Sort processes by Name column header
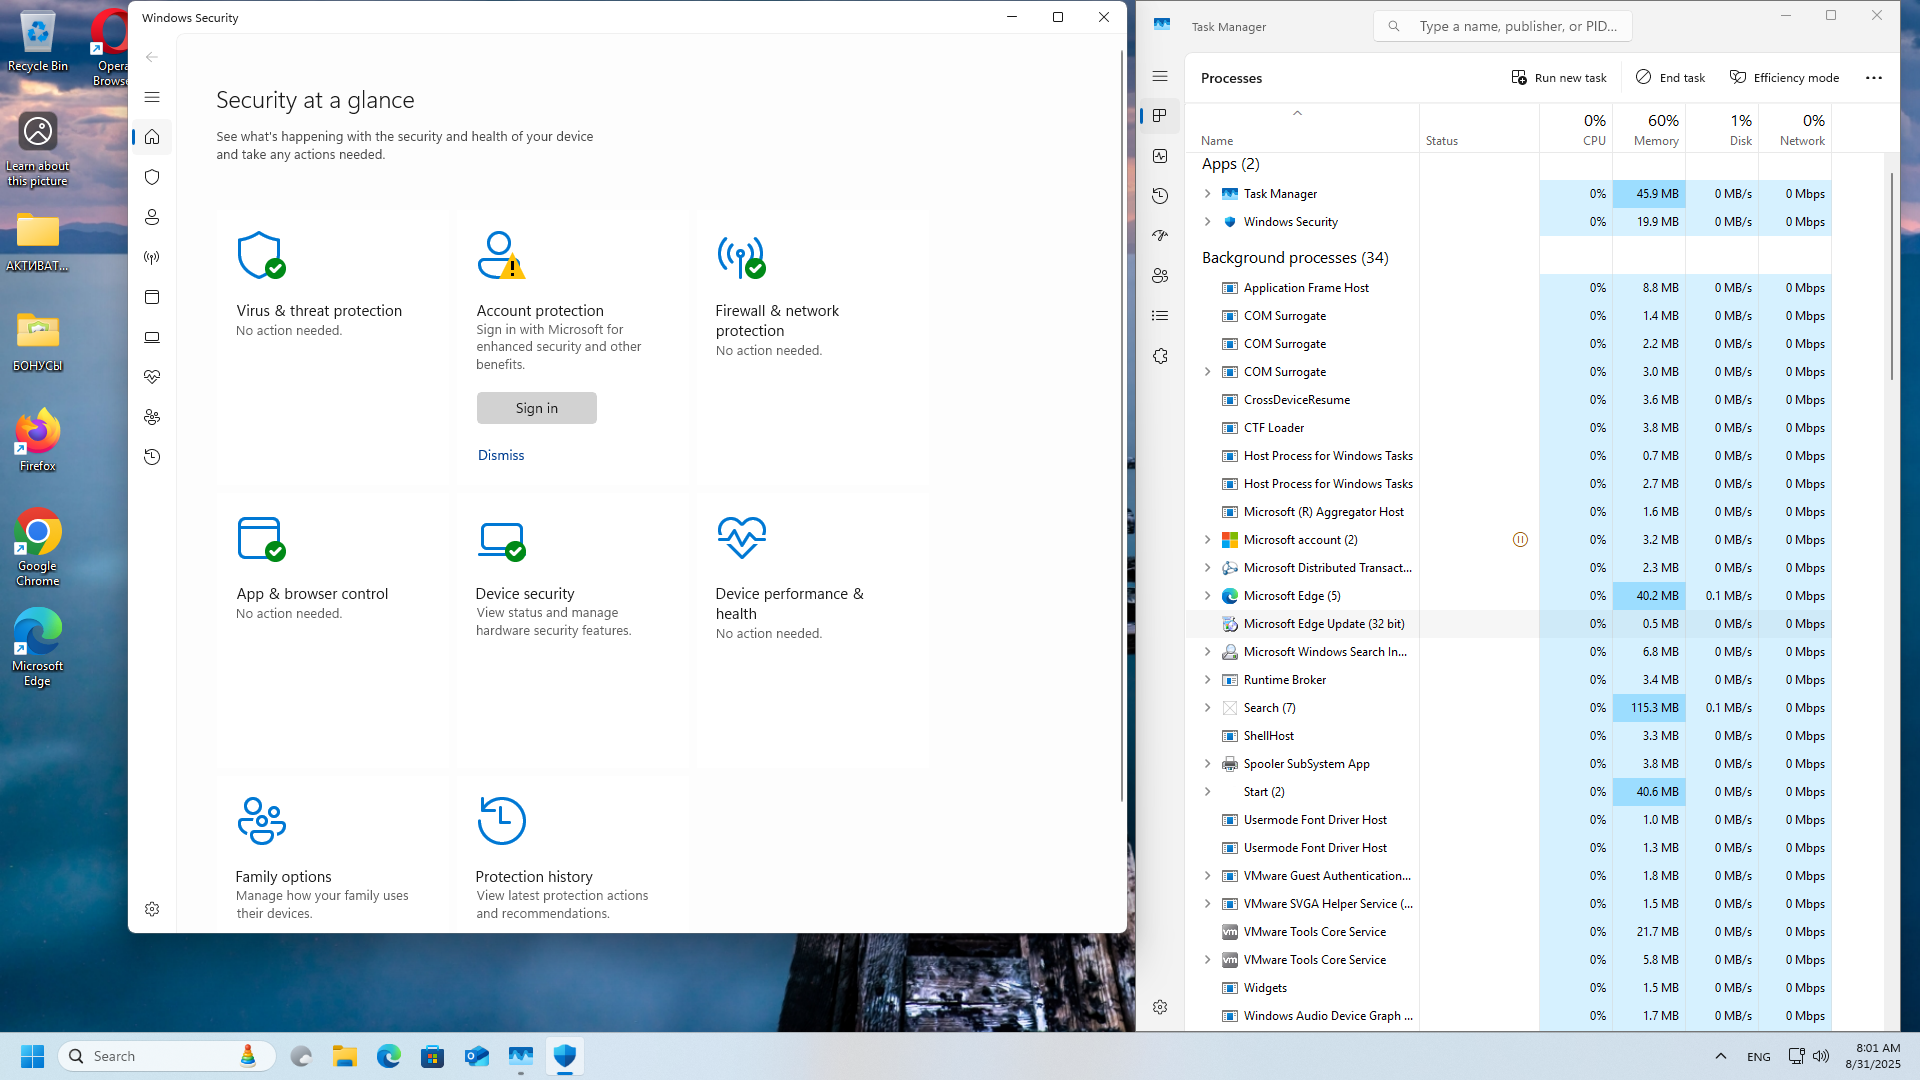 point(1302,129)
